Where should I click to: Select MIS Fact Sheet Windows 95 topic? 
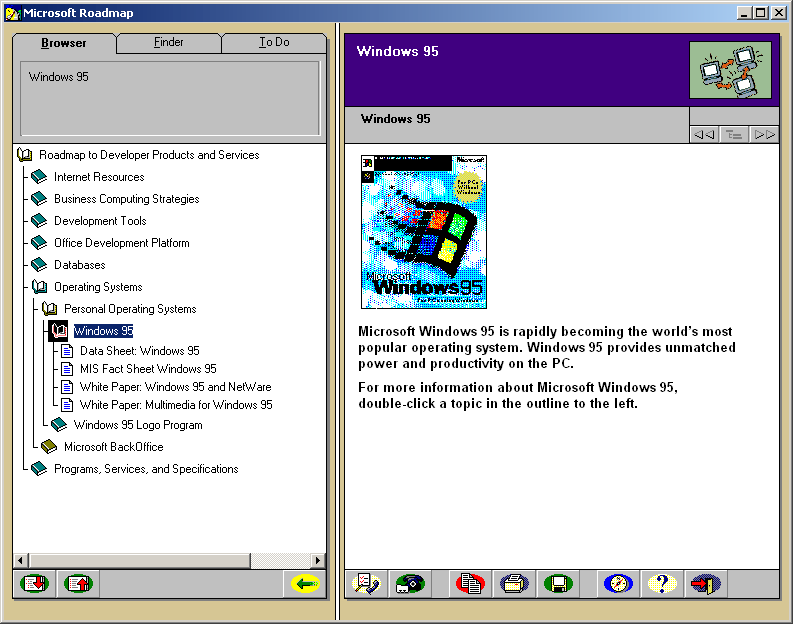(x=148, y=369)
